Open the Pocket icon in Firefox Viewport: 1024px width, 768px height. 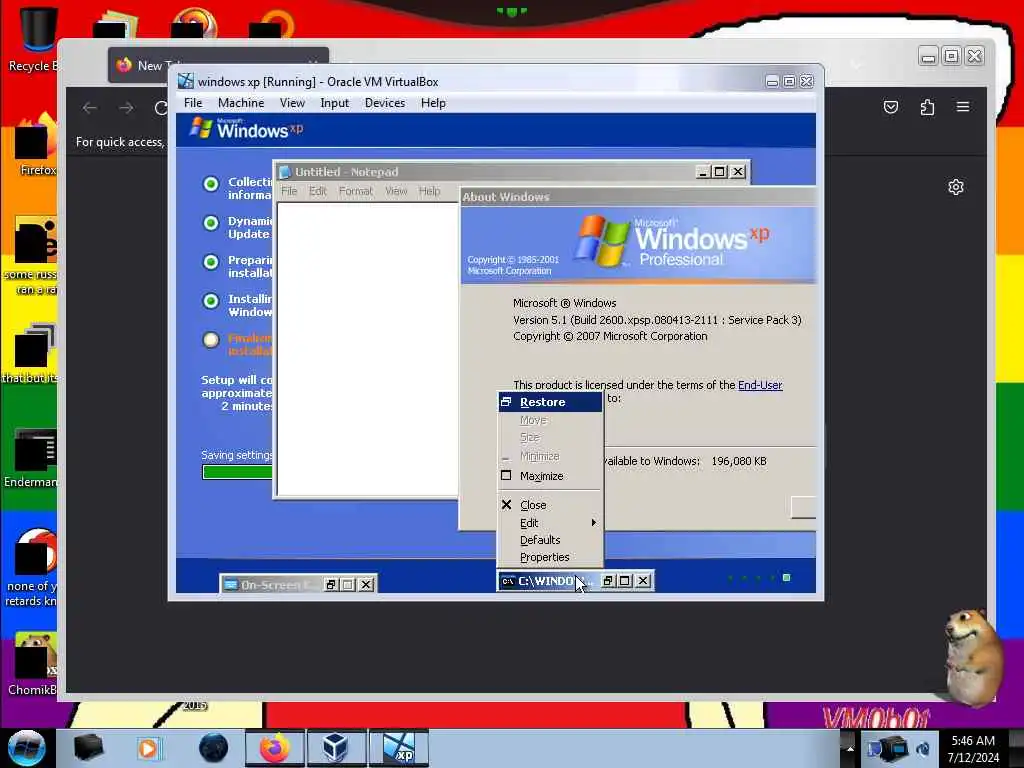tap(891, 107)
